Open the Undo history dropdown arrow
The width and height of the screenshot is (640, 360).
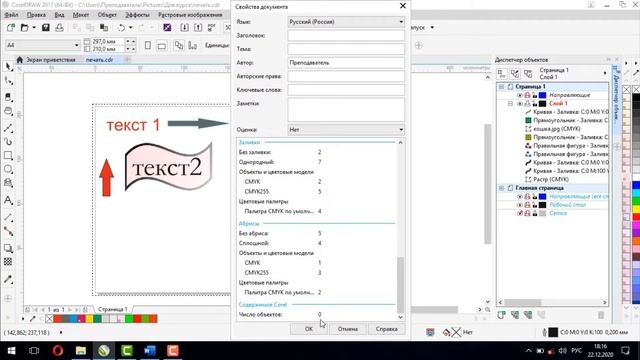point(131,28)
